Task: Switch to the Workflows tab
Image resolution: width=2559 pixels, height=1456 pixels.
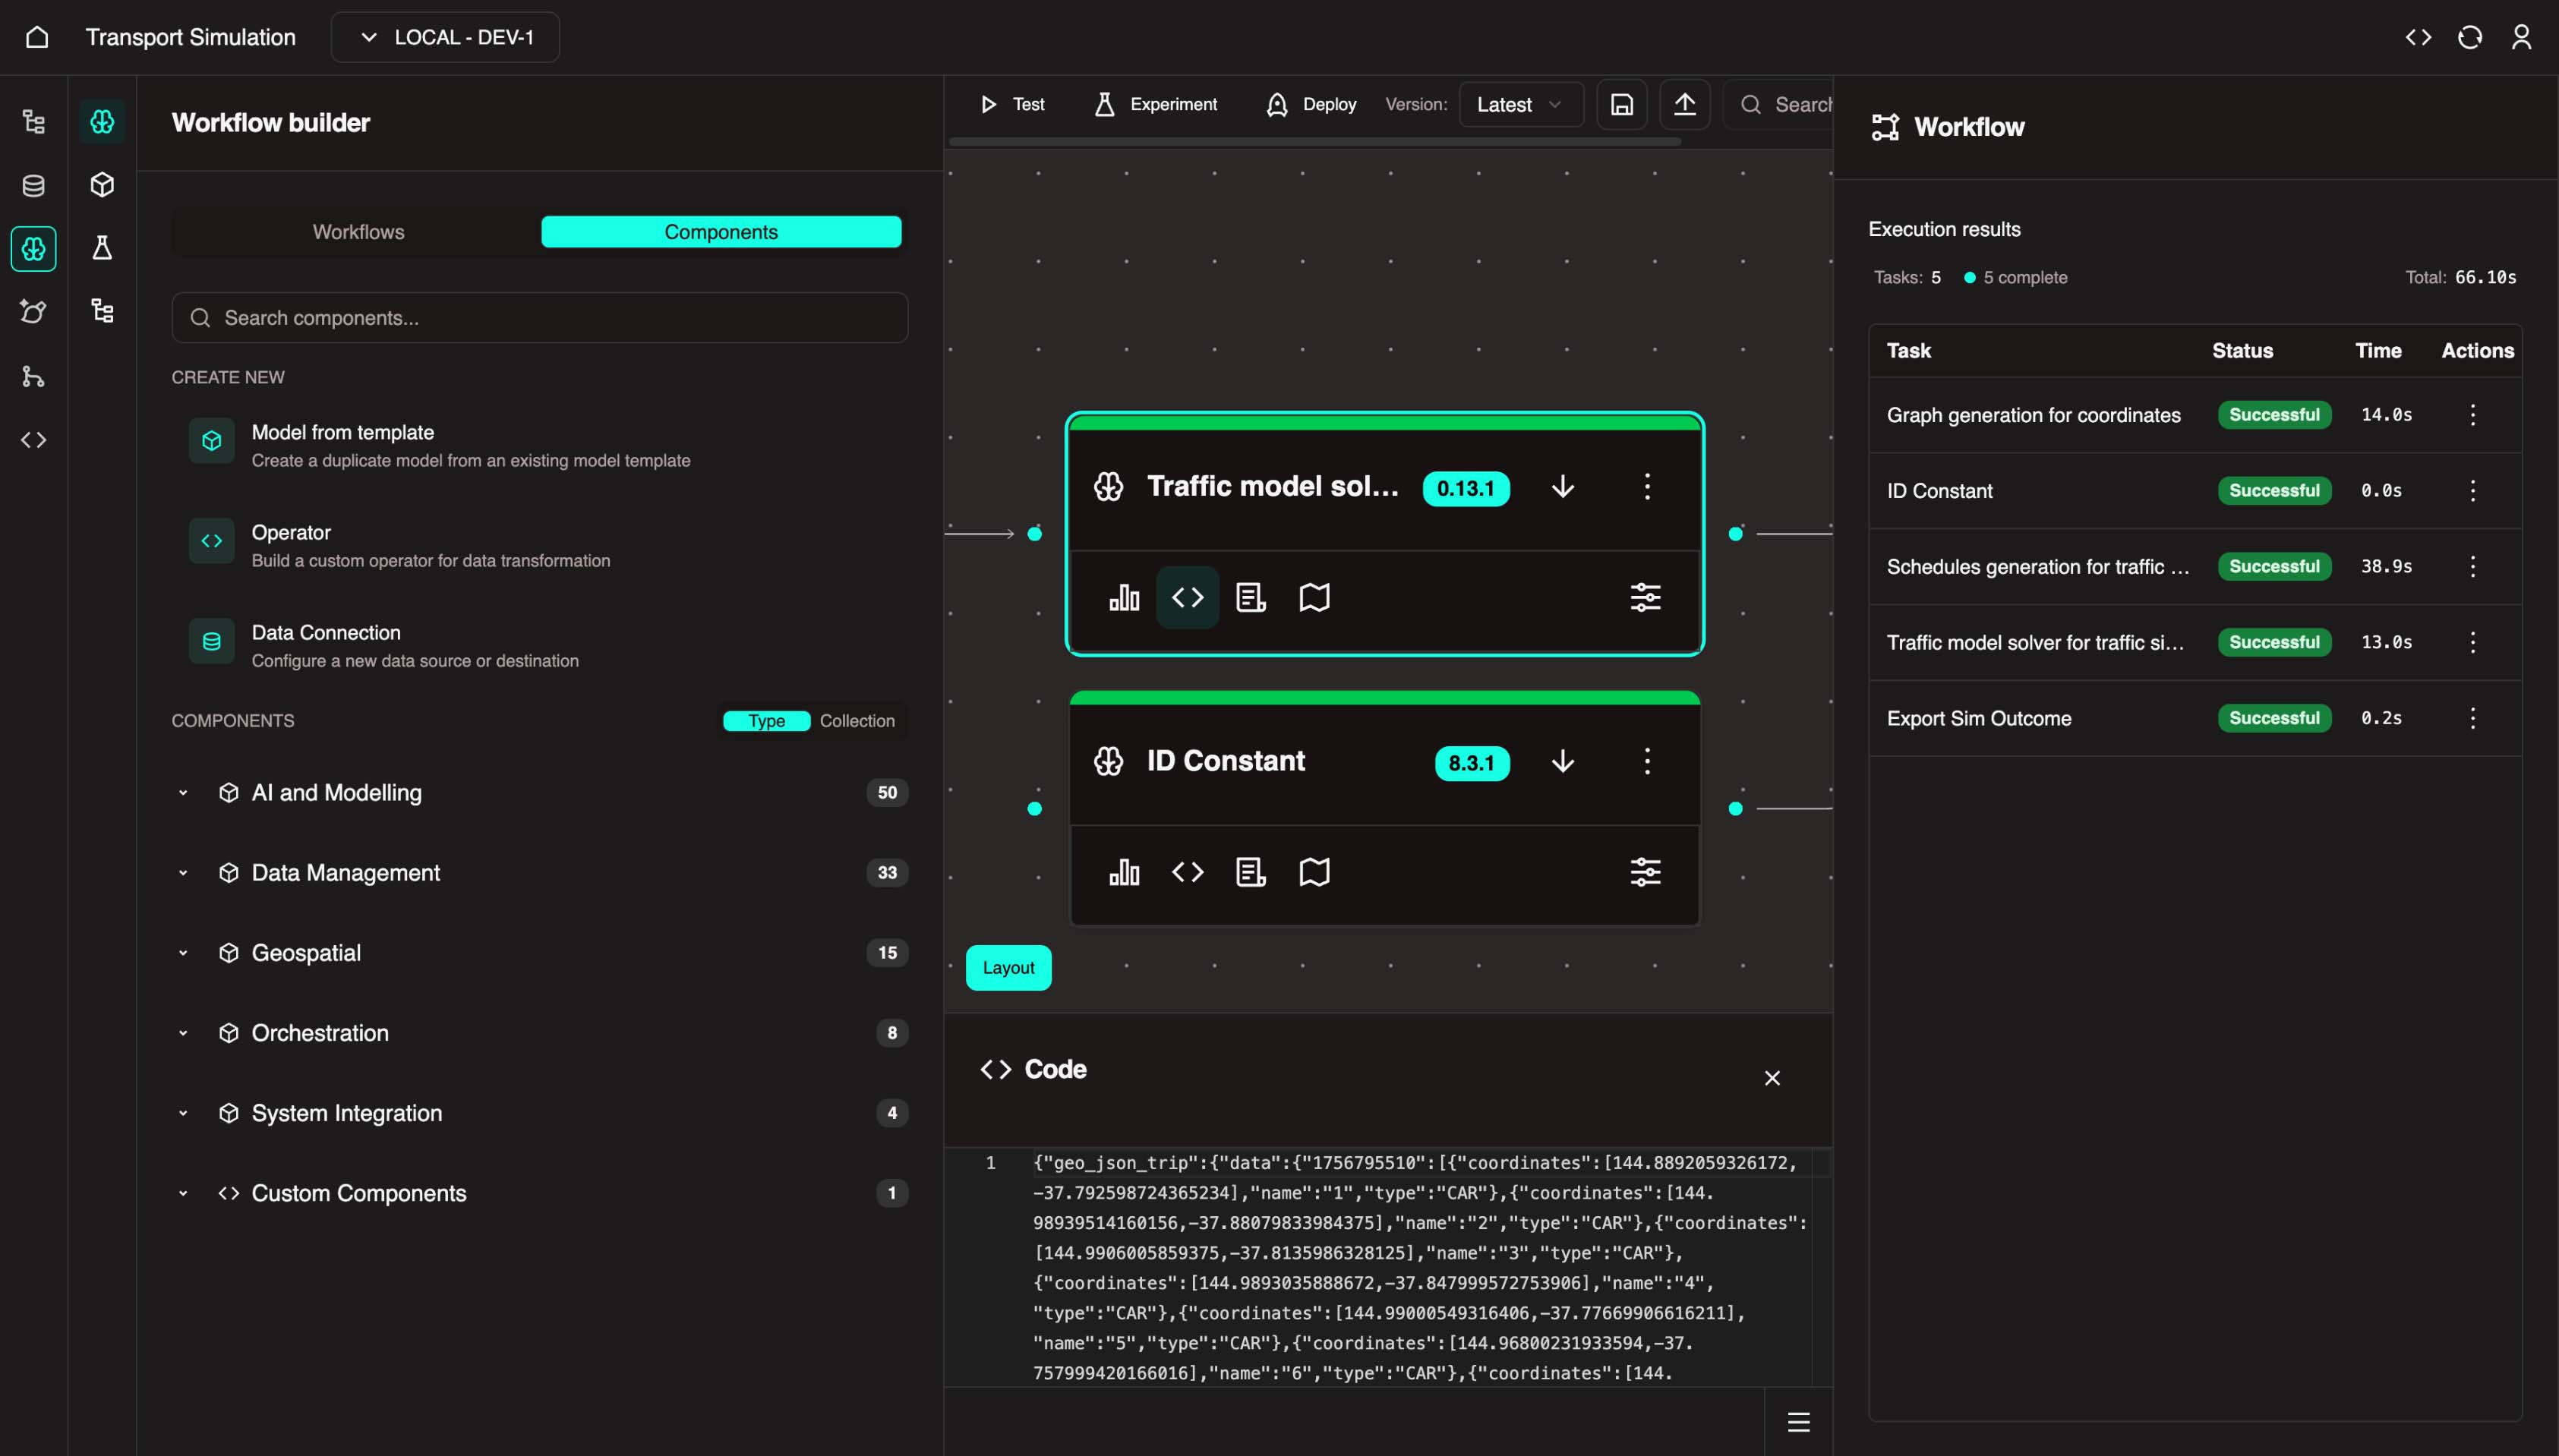Action: [x=358, y=232]
